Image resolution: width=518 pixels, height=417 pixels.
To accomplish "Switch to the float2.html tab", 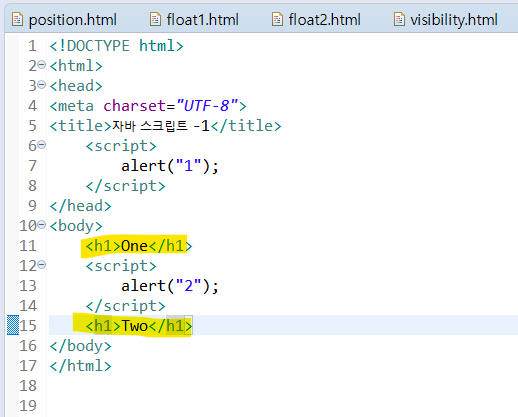I will pyautogui.click(x=316, y=20).
